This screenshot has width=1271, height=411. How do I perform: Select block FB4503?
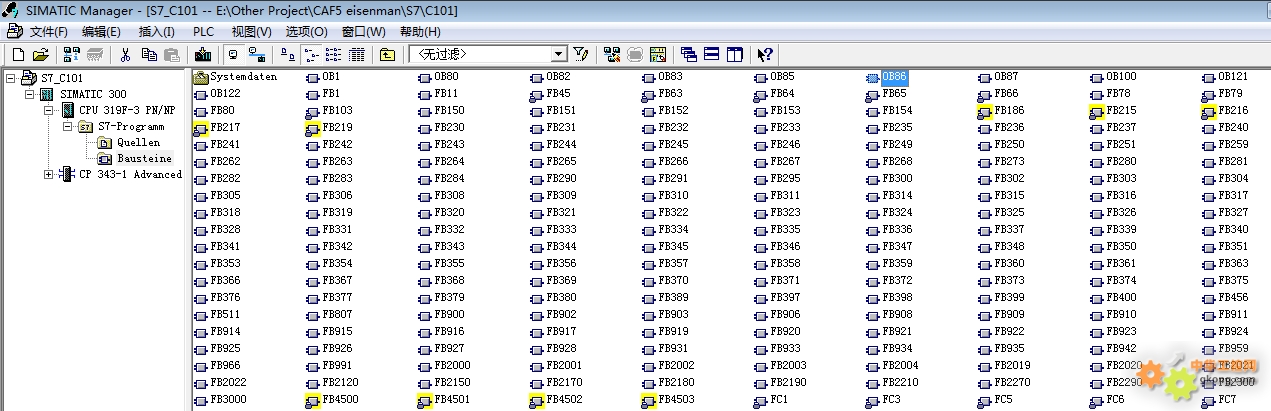point(668,400)
